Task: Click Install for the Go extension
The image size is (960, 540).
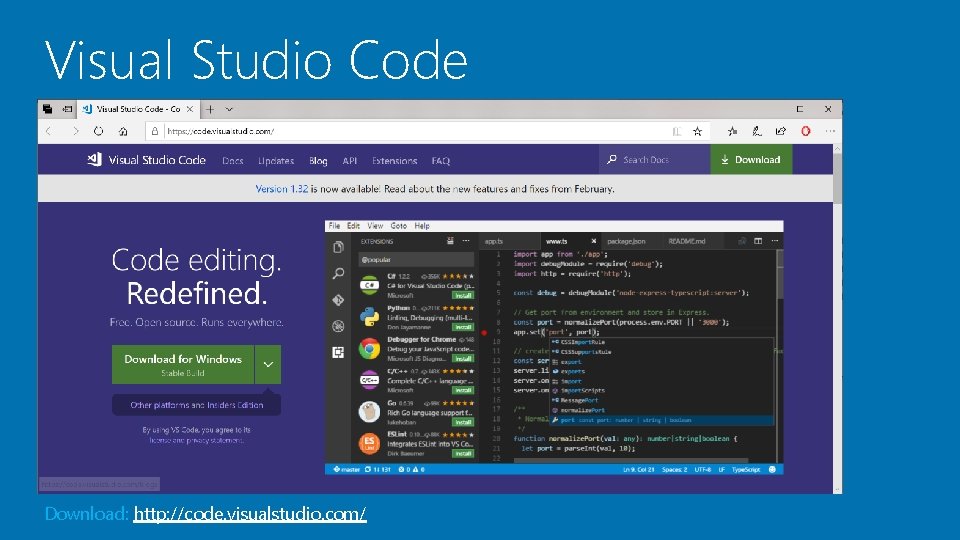Action: [x=463, y=422]
